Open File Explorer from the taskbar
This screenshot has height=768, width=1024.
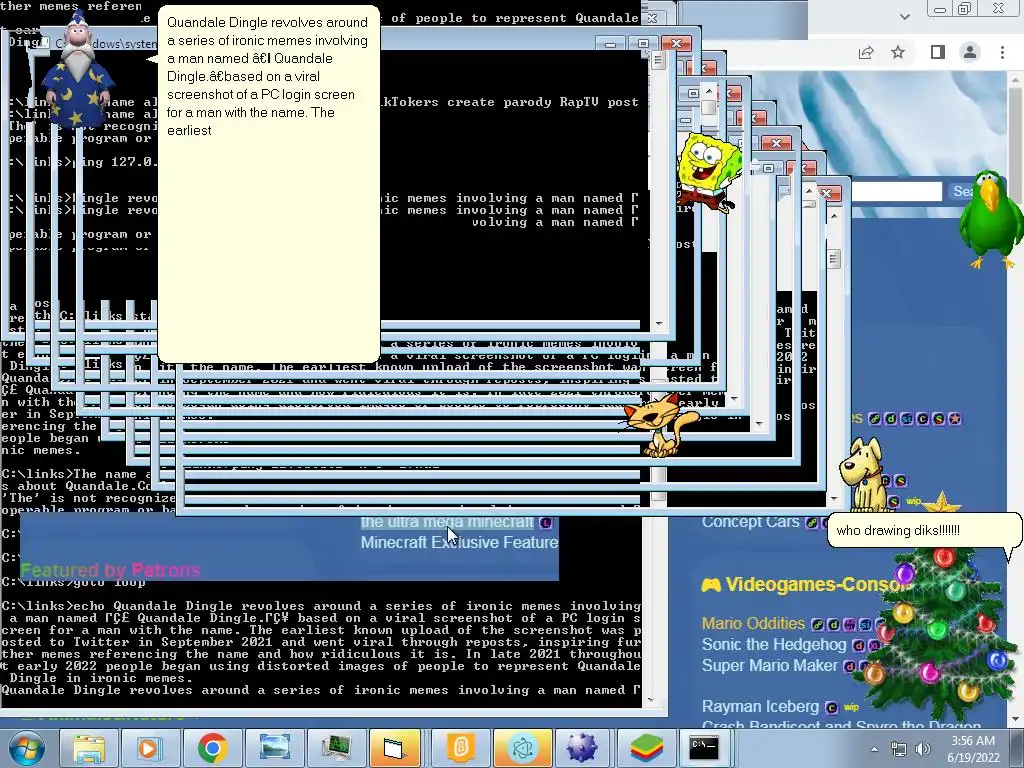[x=89, y=748]
